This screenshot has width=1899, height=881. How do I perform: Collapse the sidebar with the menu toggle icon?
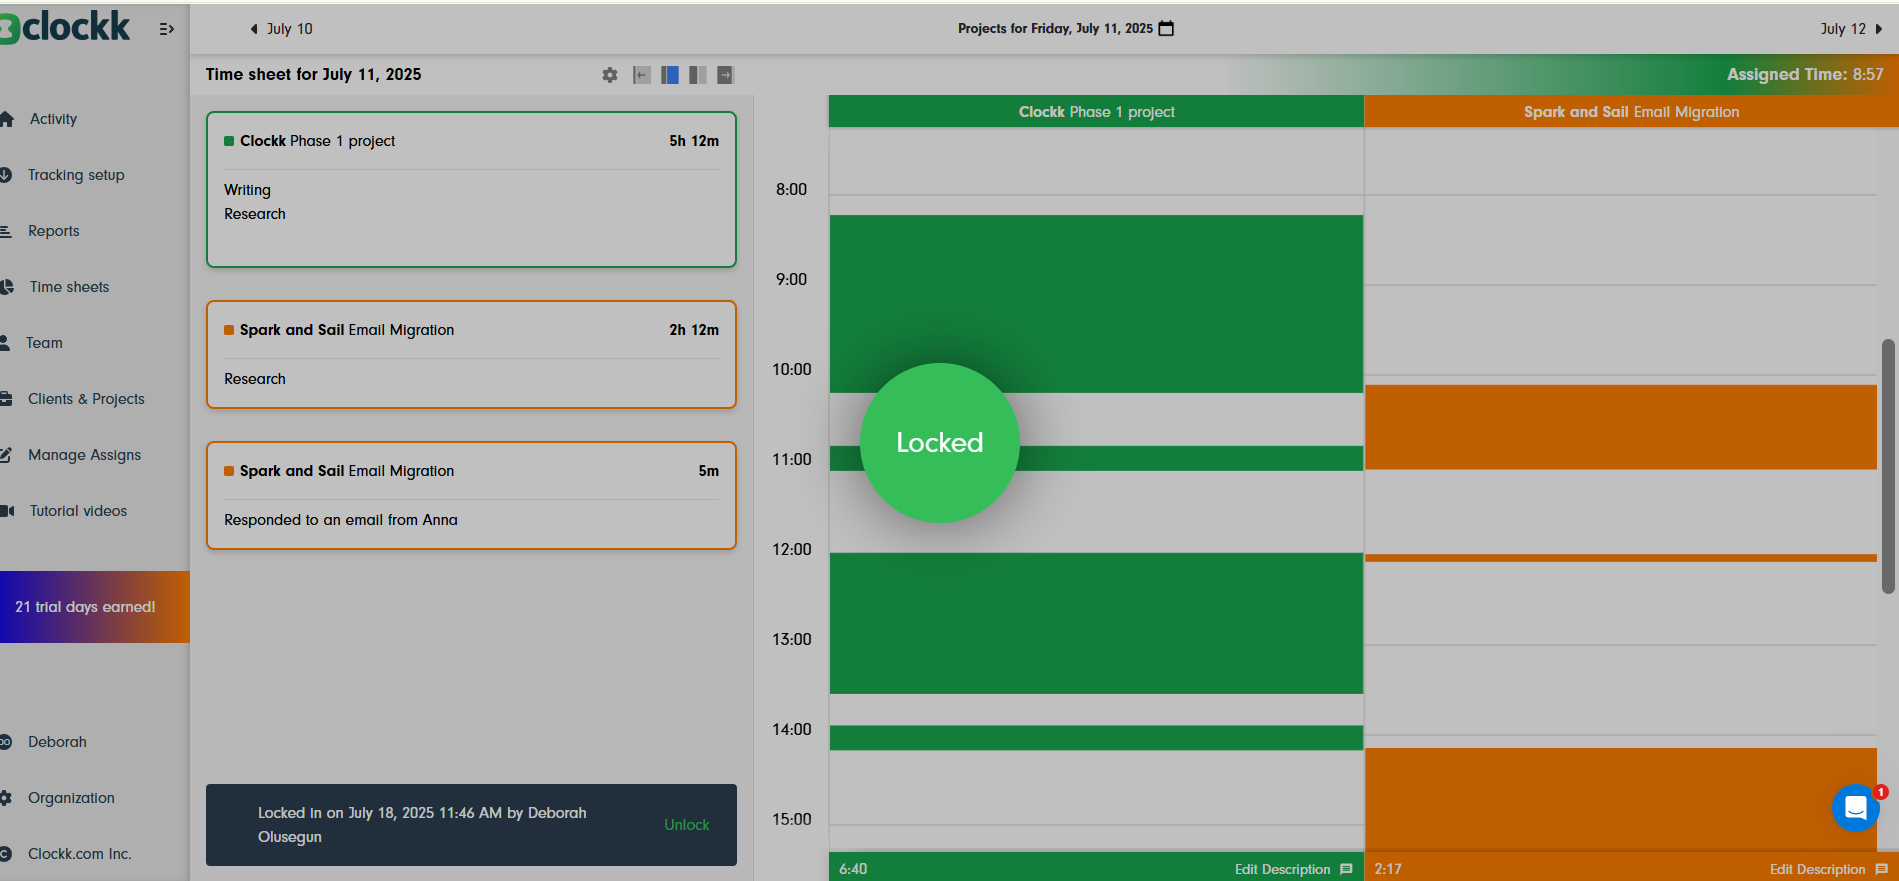167,29
